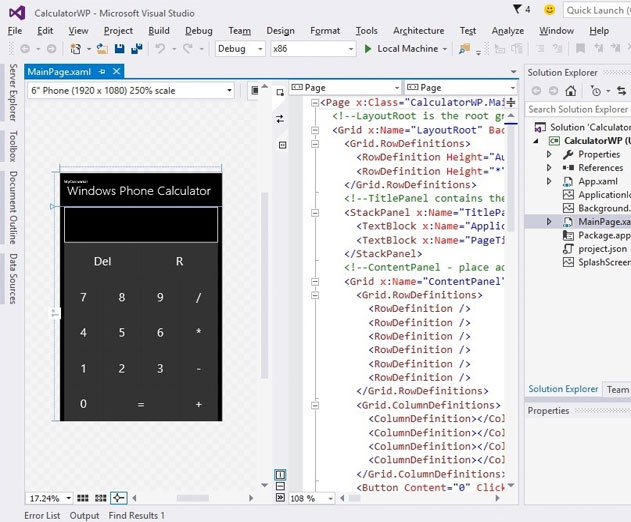Click the Quick Launch search box

[597, 10]
